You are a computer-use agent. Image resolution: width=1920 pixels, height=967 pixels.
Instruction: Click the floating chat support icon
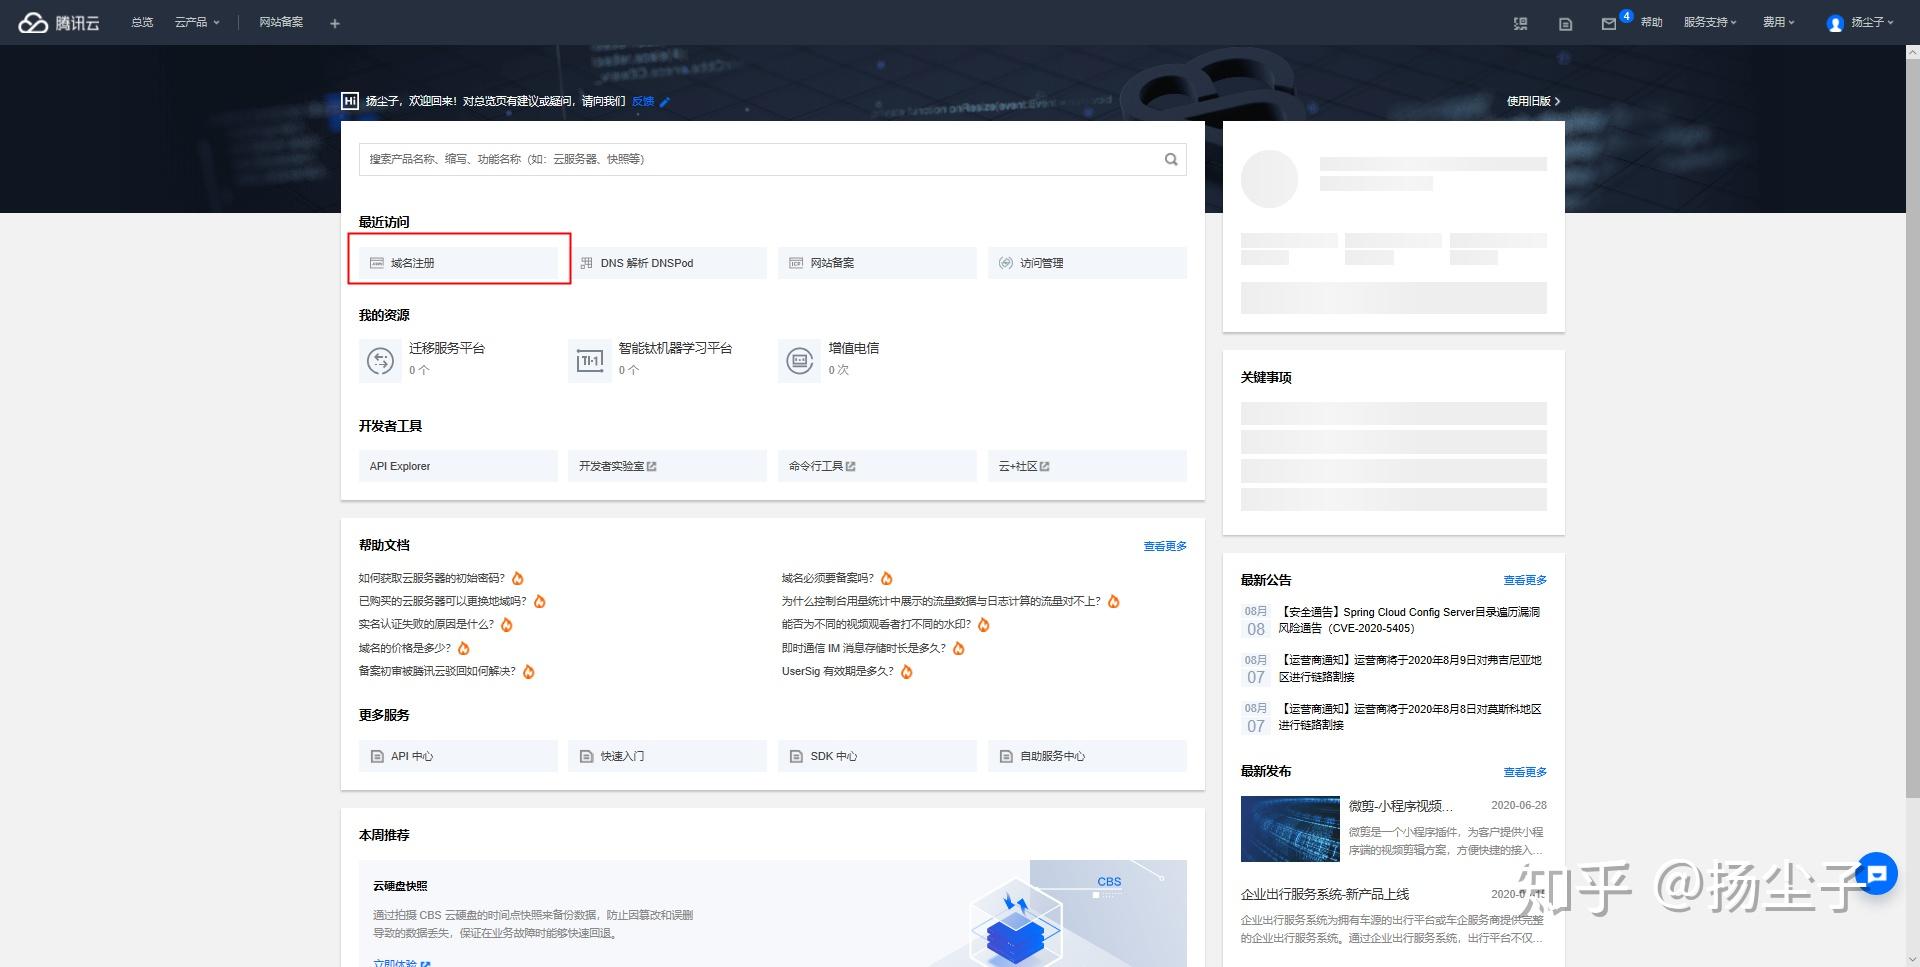(x=1877, y=875)
